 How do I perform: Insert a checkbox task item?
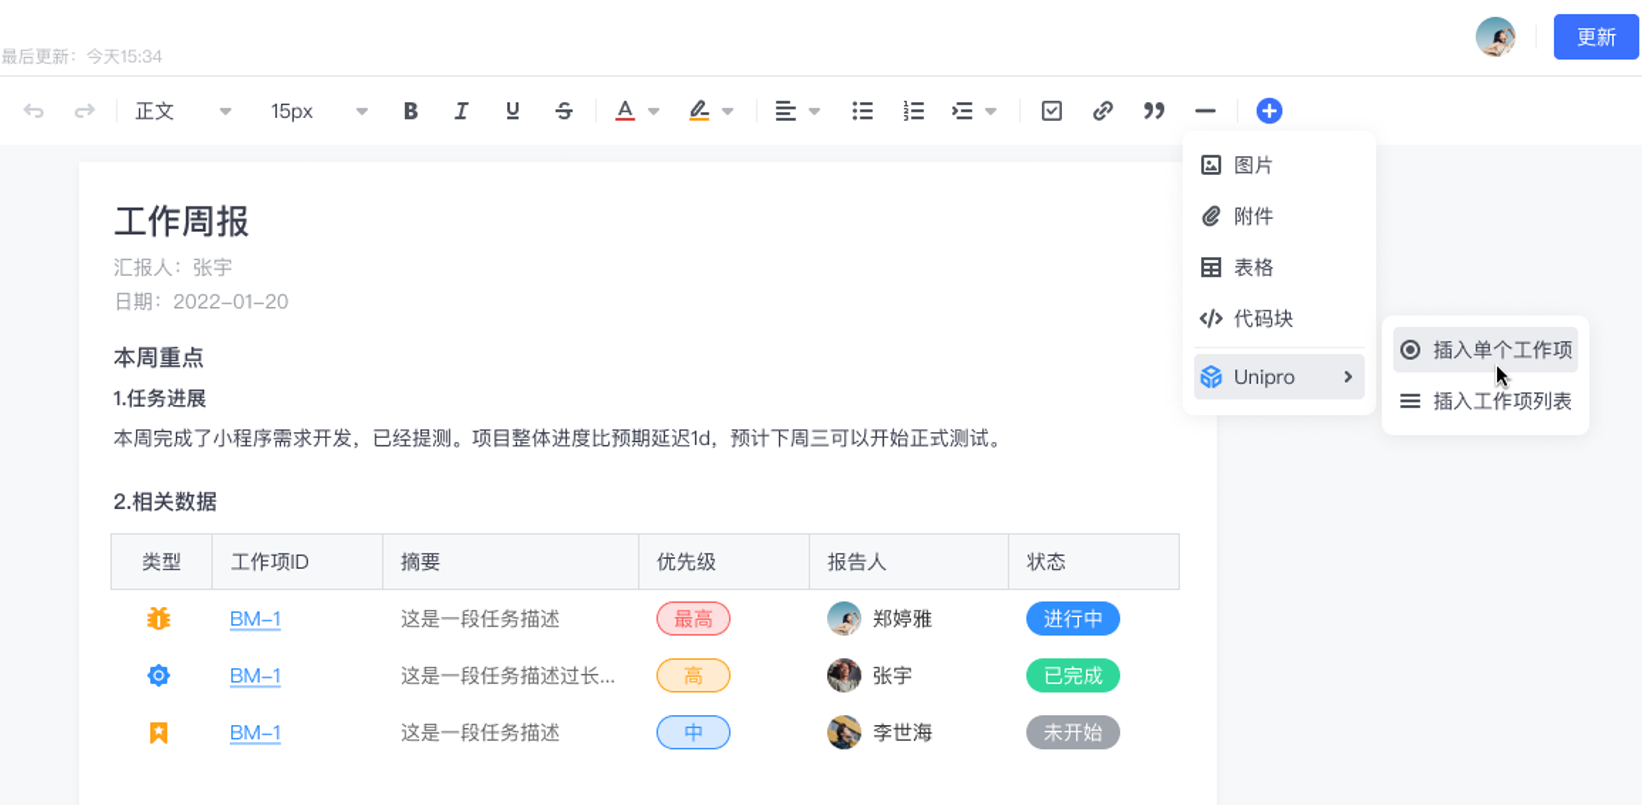tap(1051, 111)
